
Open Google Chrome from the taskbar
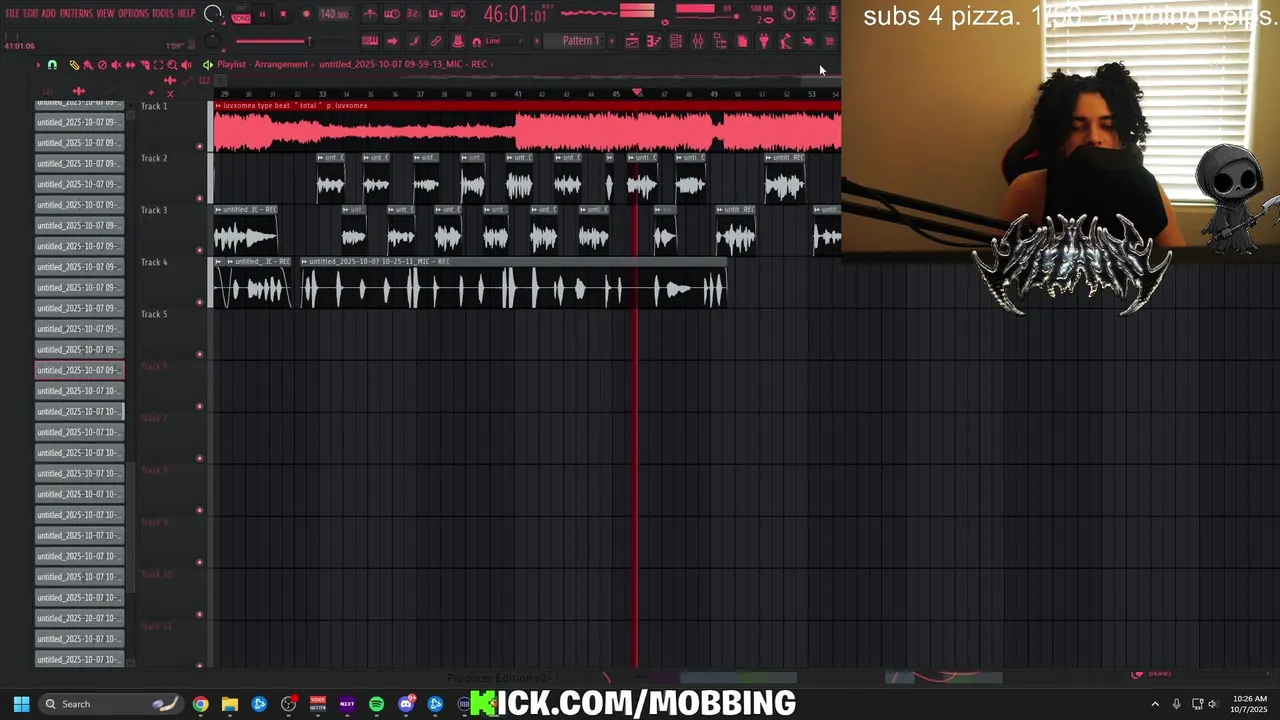tap(200, 704)
